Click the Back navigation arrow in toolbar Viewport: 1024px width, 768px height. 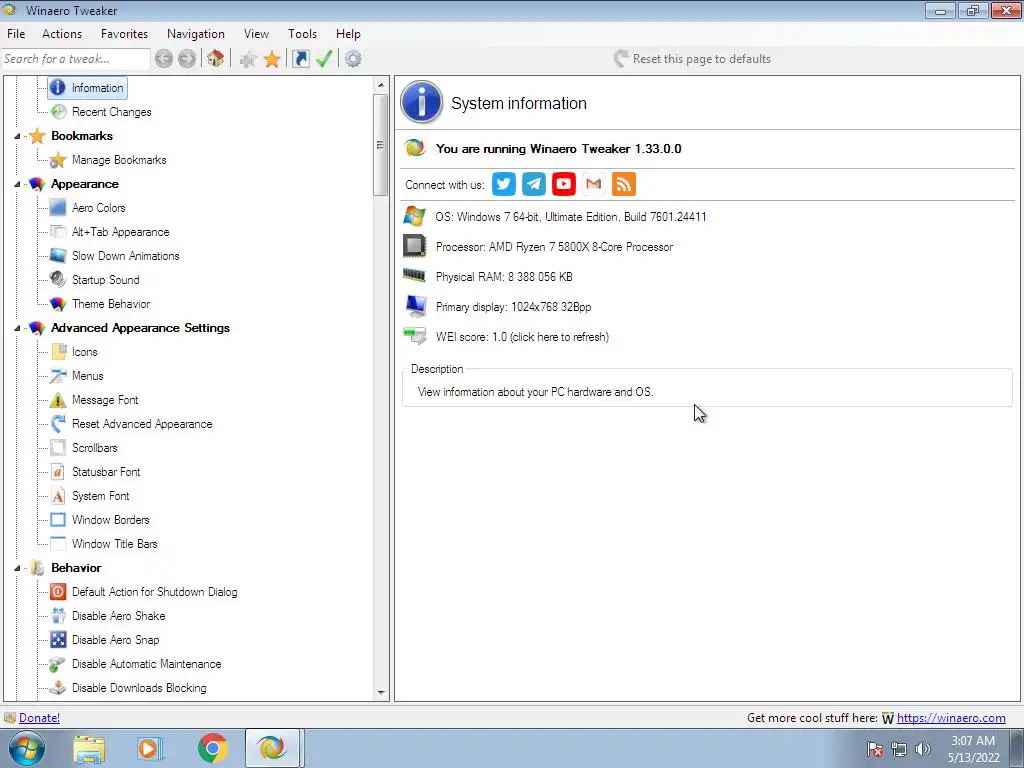pos(164,59)
